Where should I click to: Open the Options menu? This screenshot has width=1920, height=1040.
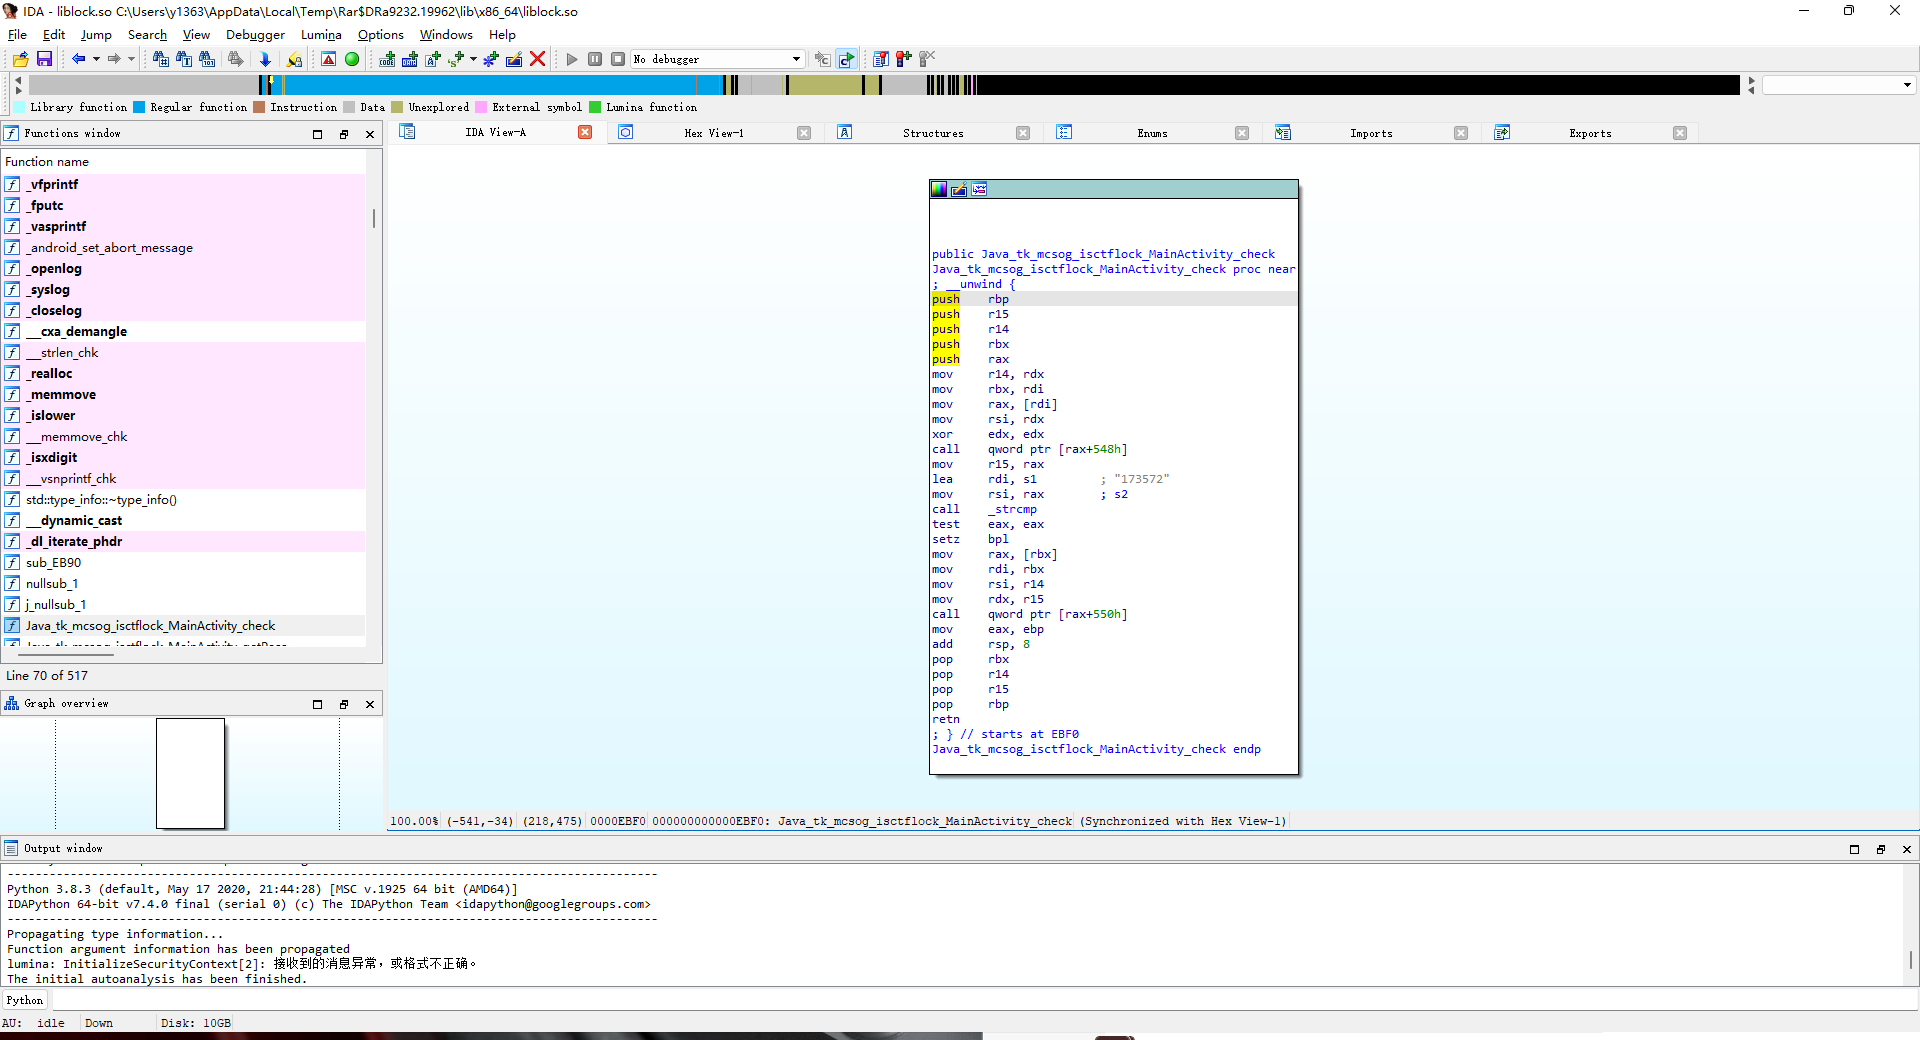click(x=381, y=34)
